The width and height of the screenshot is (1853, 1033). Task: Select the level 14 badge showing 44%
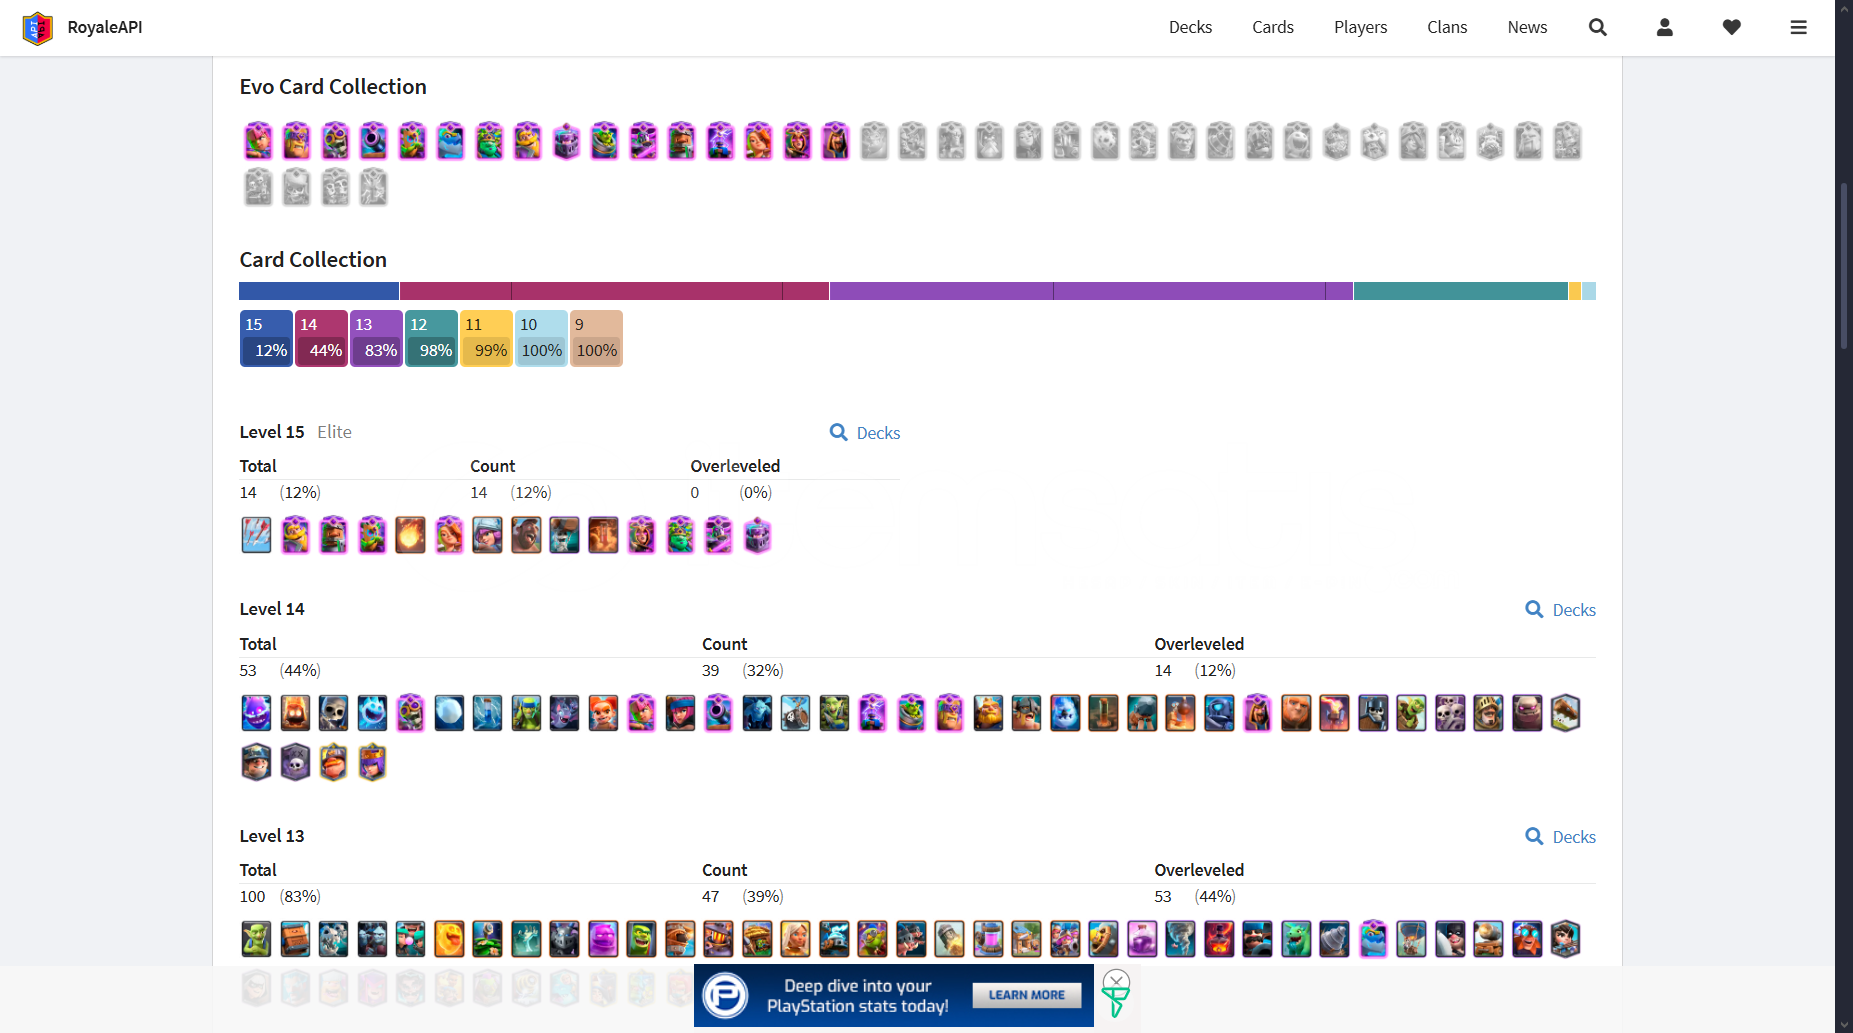pyautogui.click(x=321, y=338)
